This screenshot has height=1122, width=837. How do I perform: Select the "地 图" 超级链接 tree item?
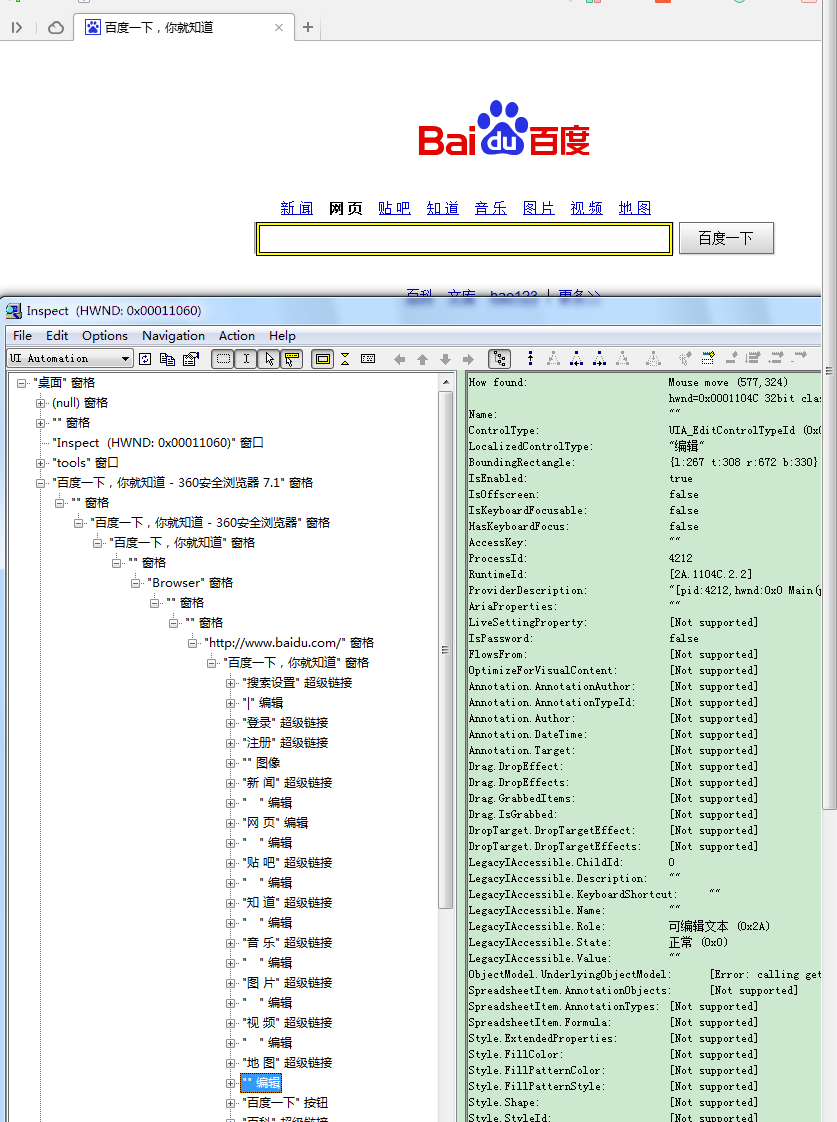click(288, 1063)
